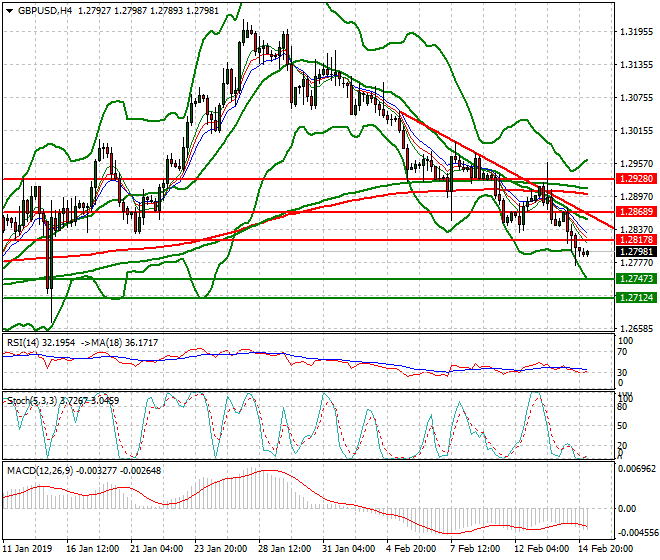Select the 1.27473 green support label
Screen dimensions: 660x560
pos(636,278)
